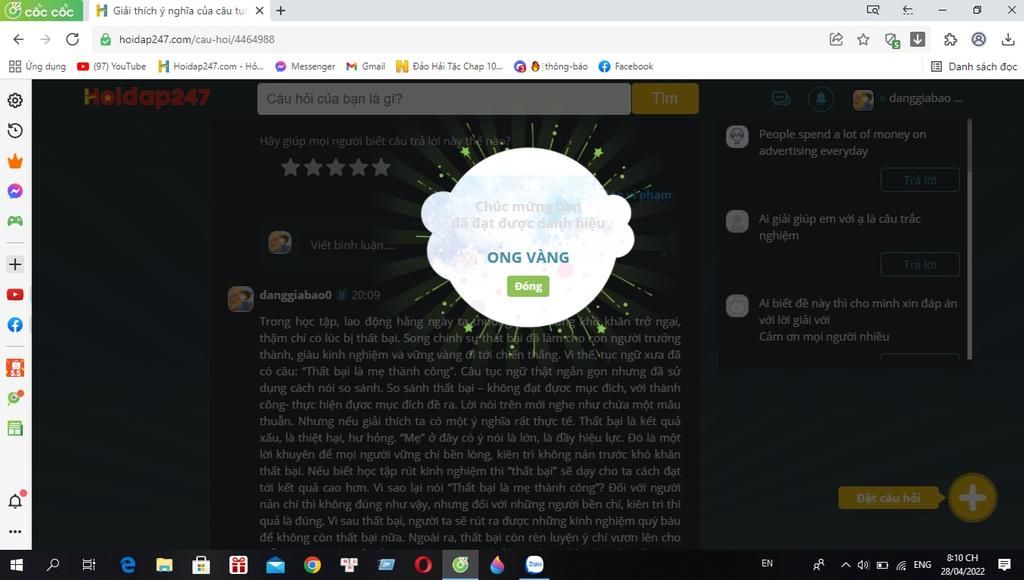The width and height of the screenshot is (1024, 580).
Task: Open the green spreadsheet sidebar icon
Action: coord(15,428)
